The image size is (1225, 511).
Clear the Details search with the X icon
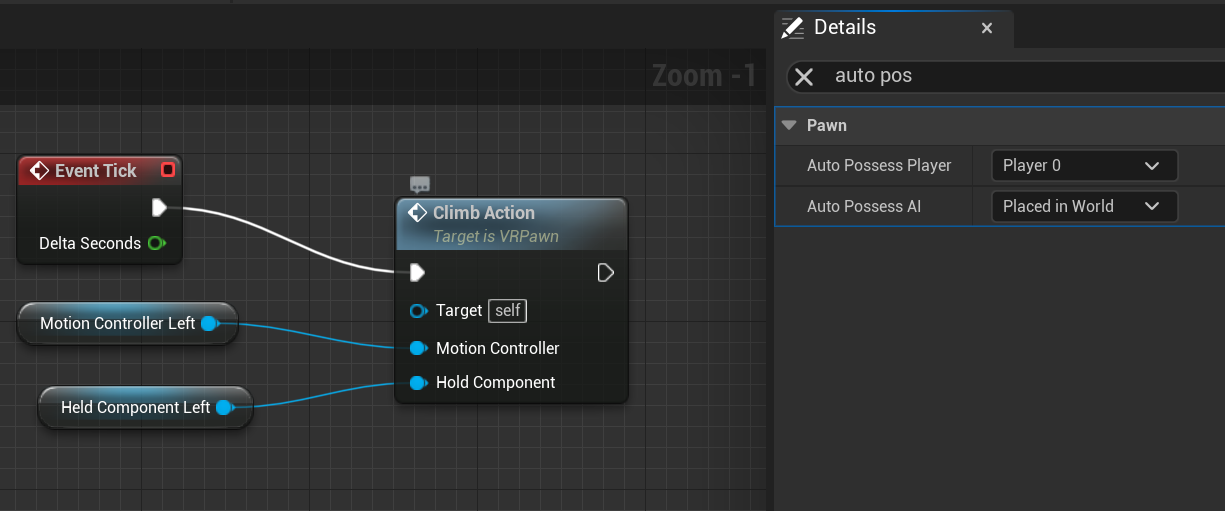[804, 76]
